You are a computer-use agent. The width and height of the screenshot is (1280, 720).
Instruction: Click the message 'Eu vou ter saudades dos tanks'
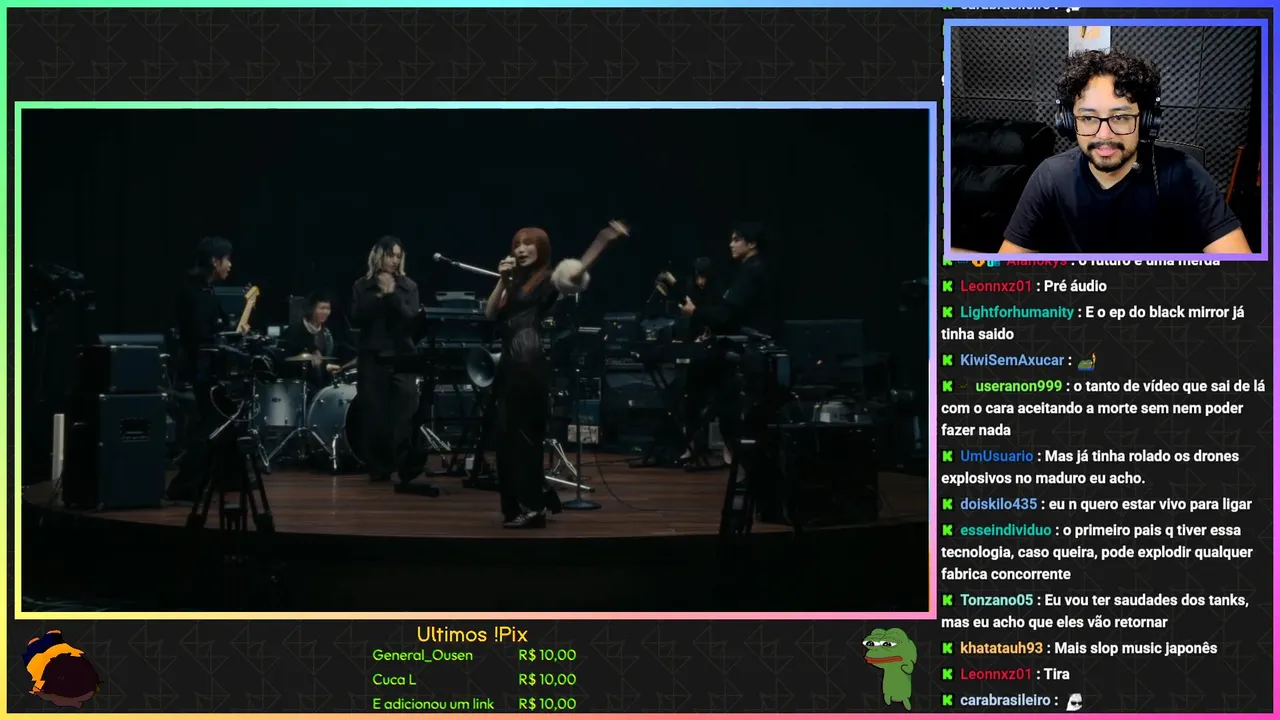pos(1095,611)
